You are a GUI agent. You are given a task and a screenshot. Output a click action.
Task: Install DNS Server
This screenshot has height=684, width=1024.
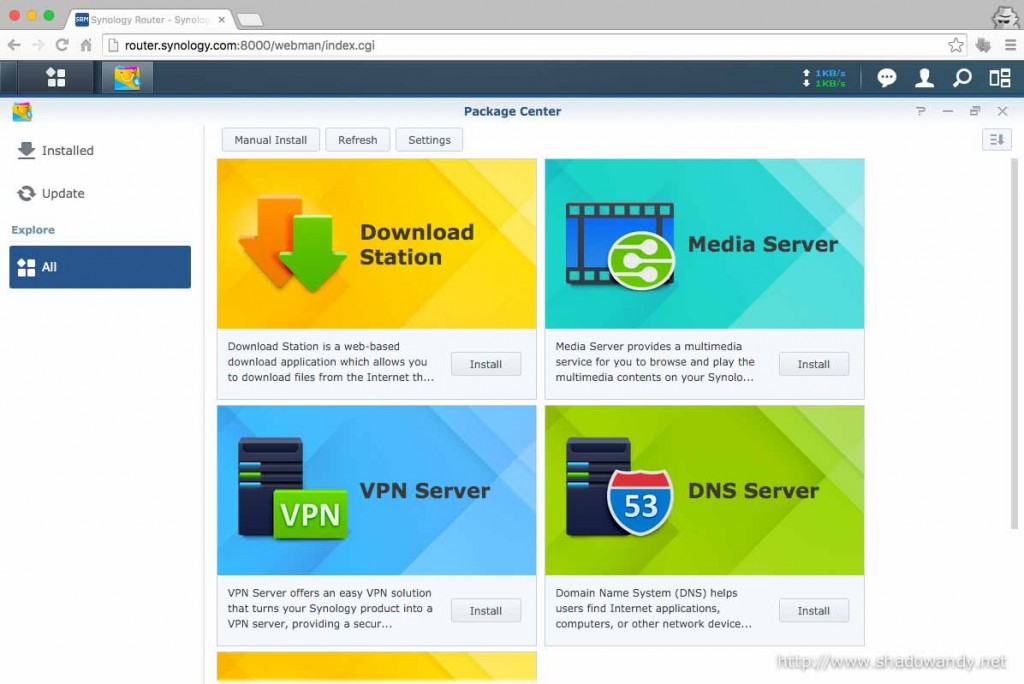pos(814,611)
